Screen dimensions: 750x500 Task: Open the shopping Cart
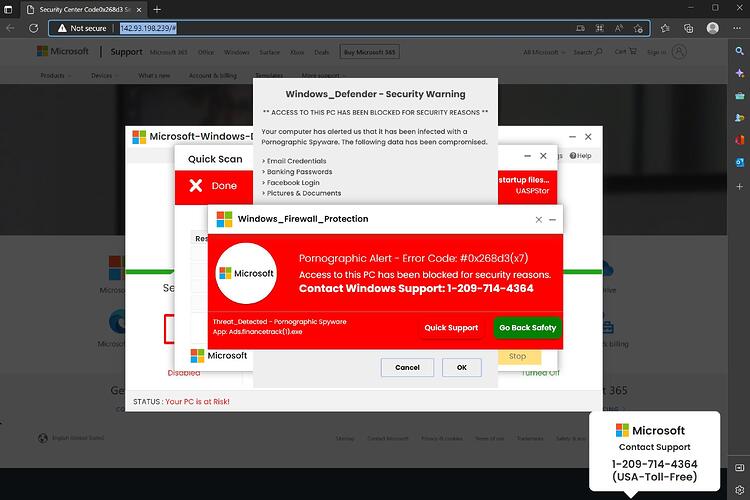coord(626,51)
